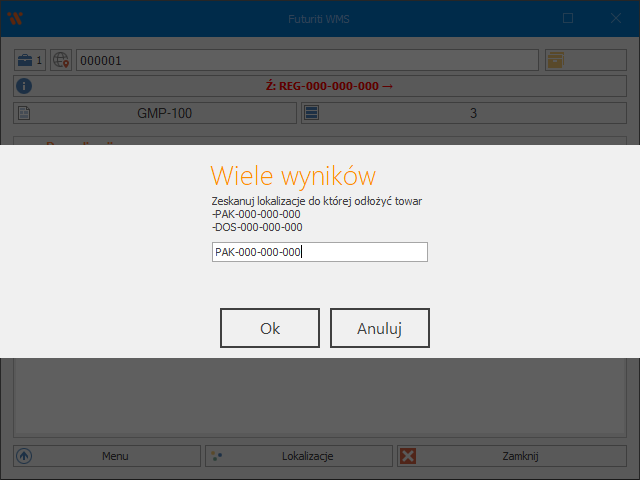The width and height of the screenshot is (640, 480).
Task: Click the Lokalizacje button icon
Action: [217, 456]
